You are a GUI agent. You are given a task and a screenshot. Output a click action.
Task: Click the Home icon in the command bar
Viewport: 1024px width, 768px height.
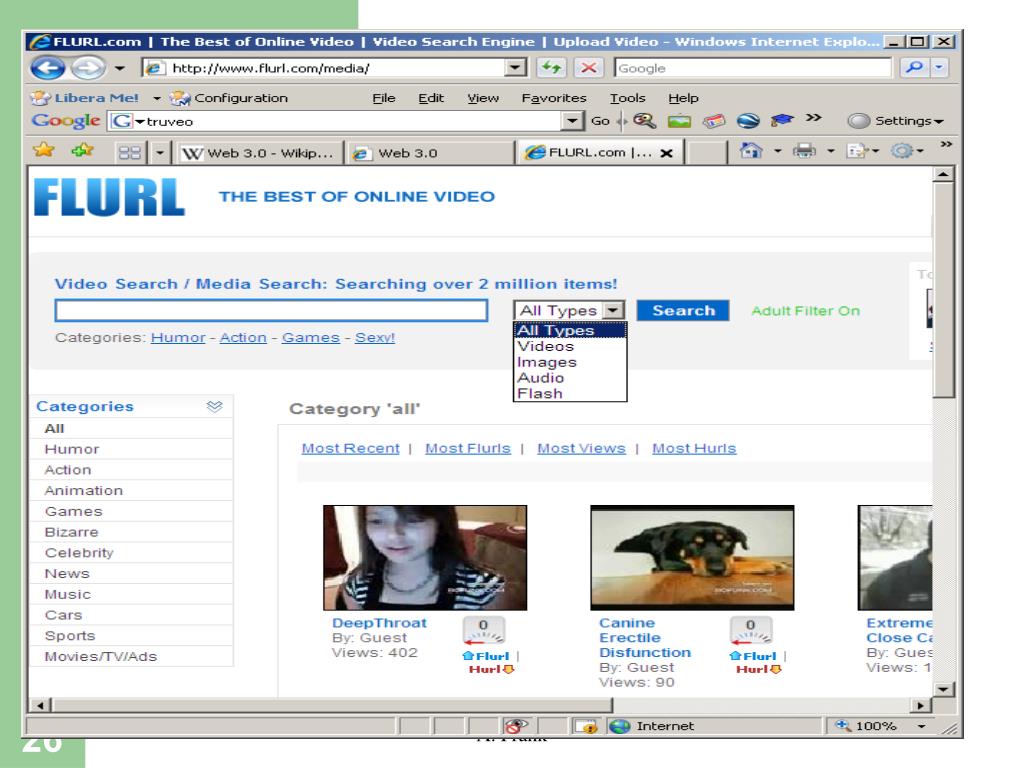coord(750,151)
